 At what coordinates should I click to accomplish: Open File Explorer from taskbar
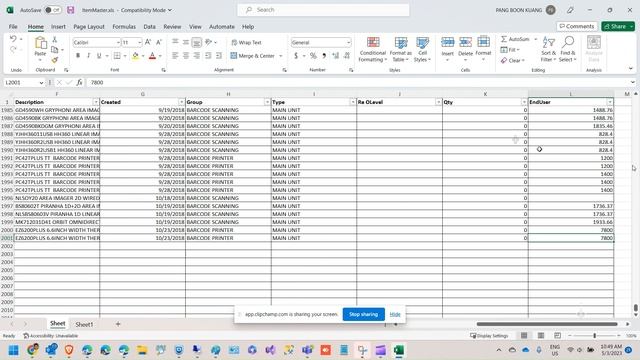142,350
